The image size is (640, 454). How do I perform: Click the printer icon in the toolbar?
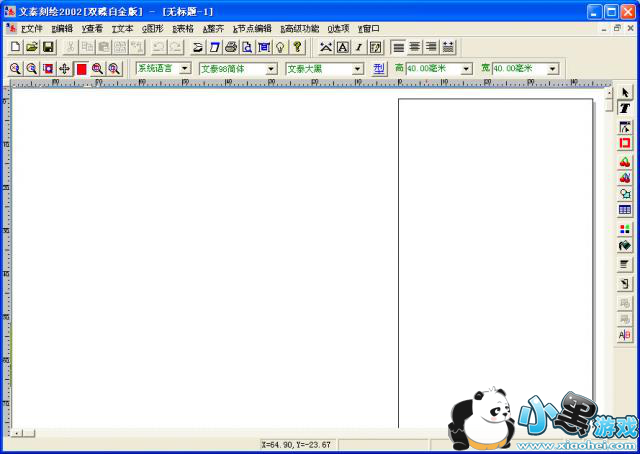231,47
